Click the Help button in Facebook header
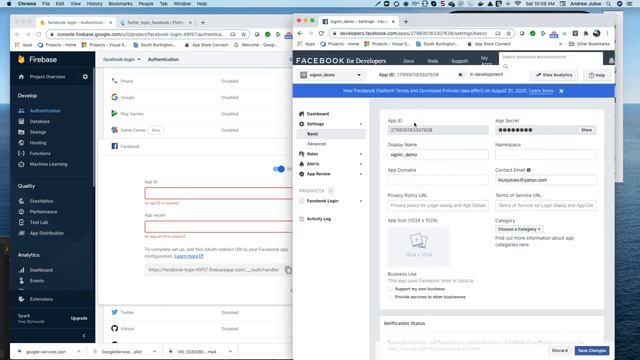Screen dimensions: 640x360 pyautogui.click(x=597, y=75)
